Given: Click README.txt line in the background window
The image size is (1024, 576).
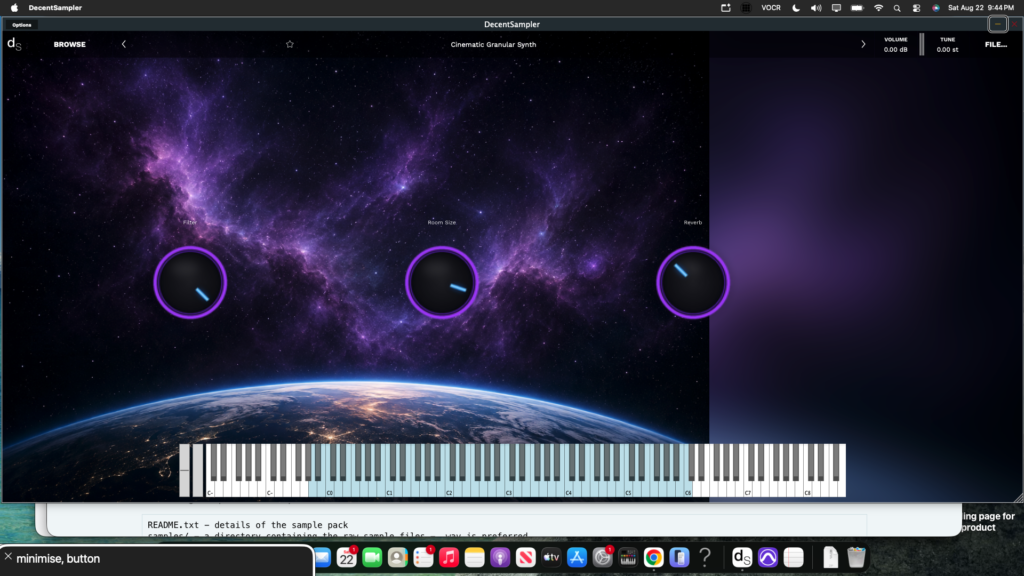Looking at the screenshot, I should (248, 524).
